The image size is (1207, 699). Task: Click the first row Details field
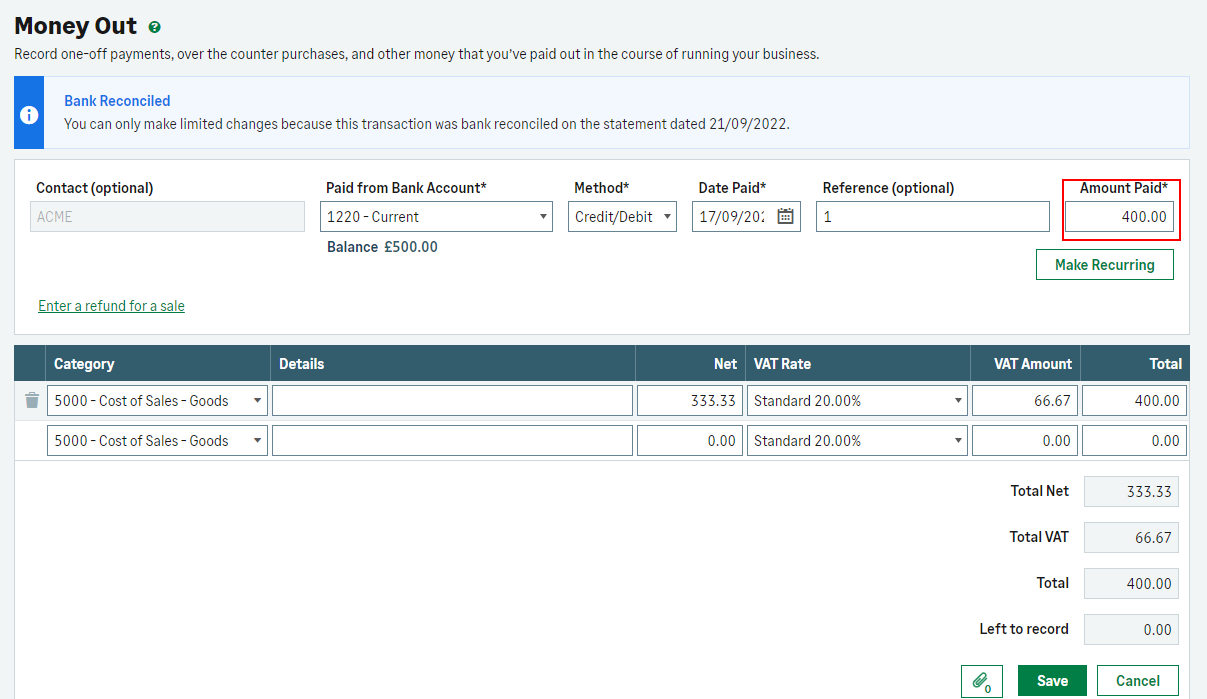(452, 401)
